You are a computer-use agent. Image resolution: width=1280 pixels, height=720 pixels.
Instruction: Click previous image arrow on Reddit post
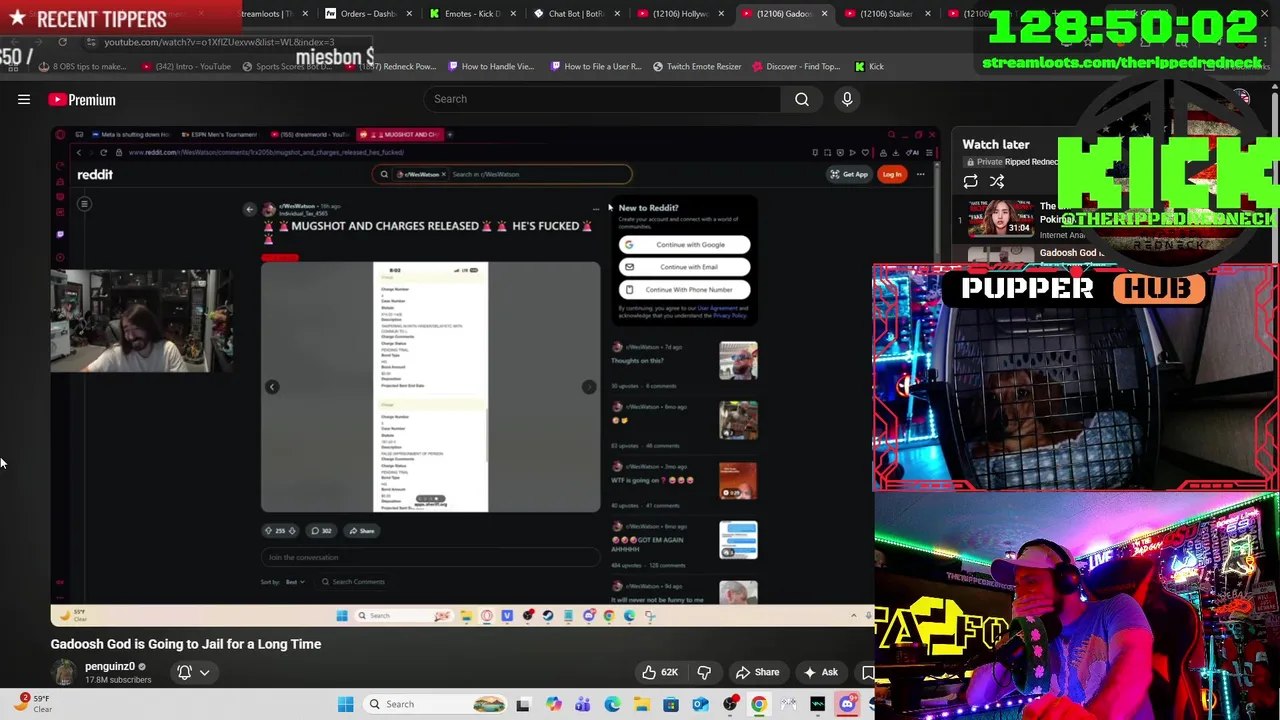[272, 387]
